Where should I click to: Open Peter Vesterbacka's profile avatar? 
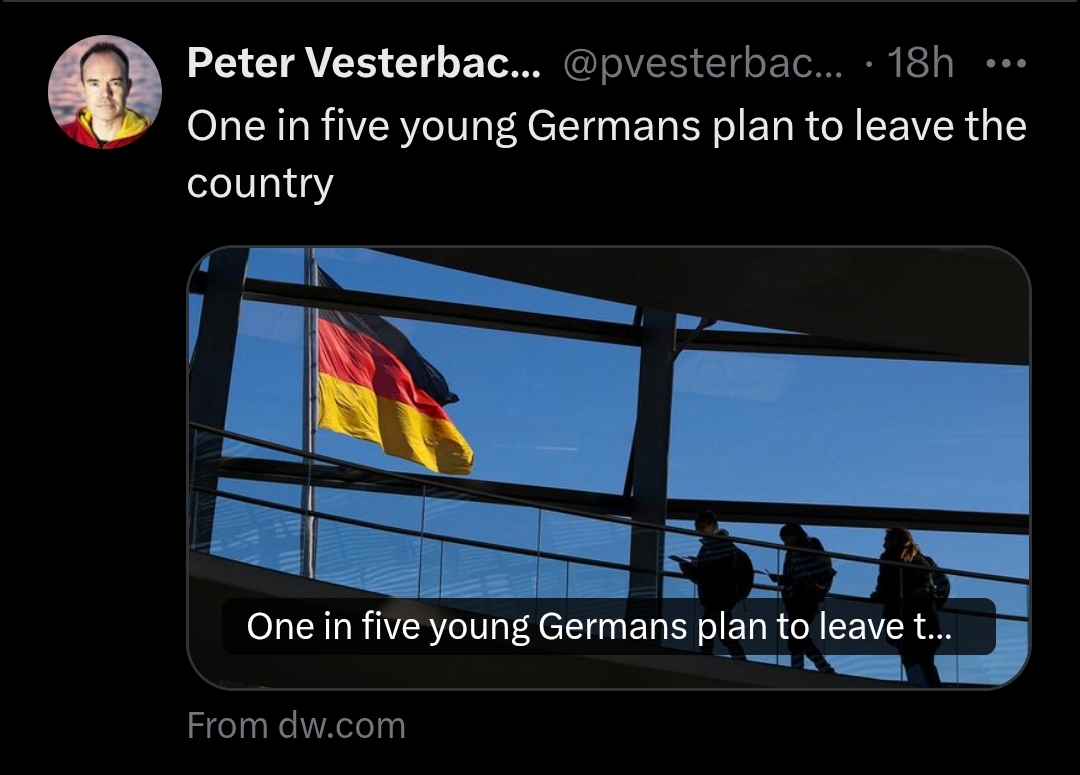point(105,92)
